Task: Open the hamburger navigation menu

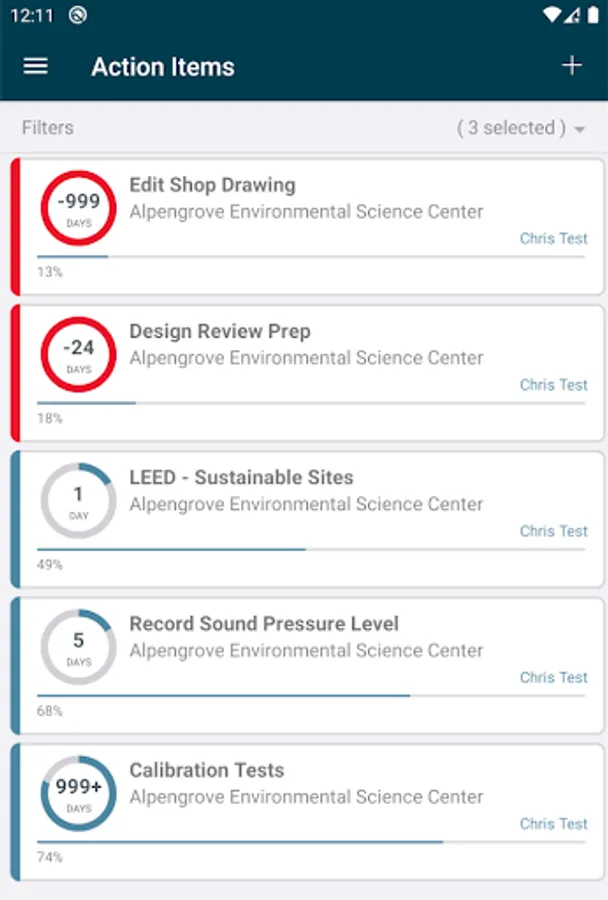Action: point(36,66)
